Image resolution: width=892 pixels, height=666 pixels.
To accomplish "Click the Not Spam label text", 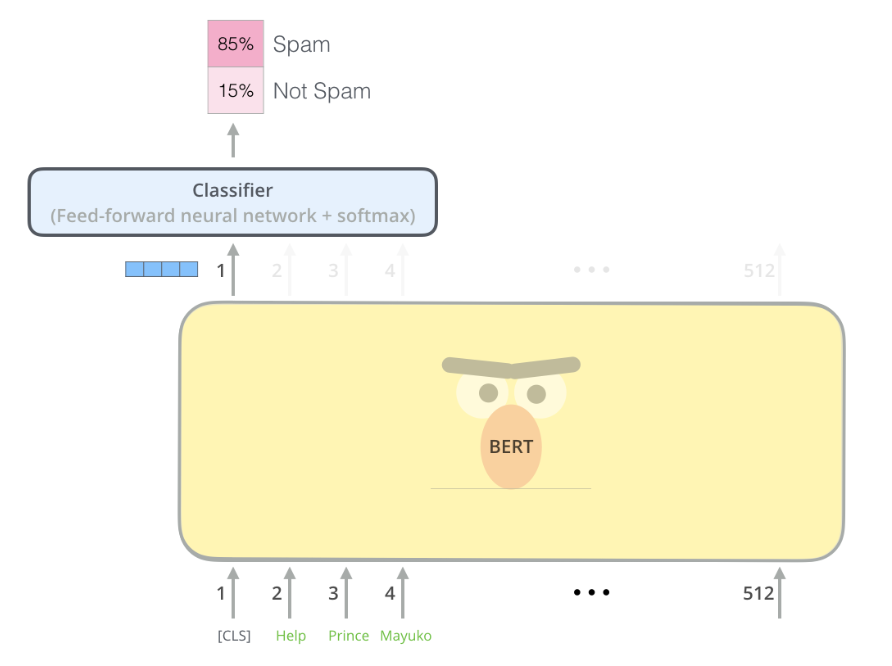I will coord(321,91).
